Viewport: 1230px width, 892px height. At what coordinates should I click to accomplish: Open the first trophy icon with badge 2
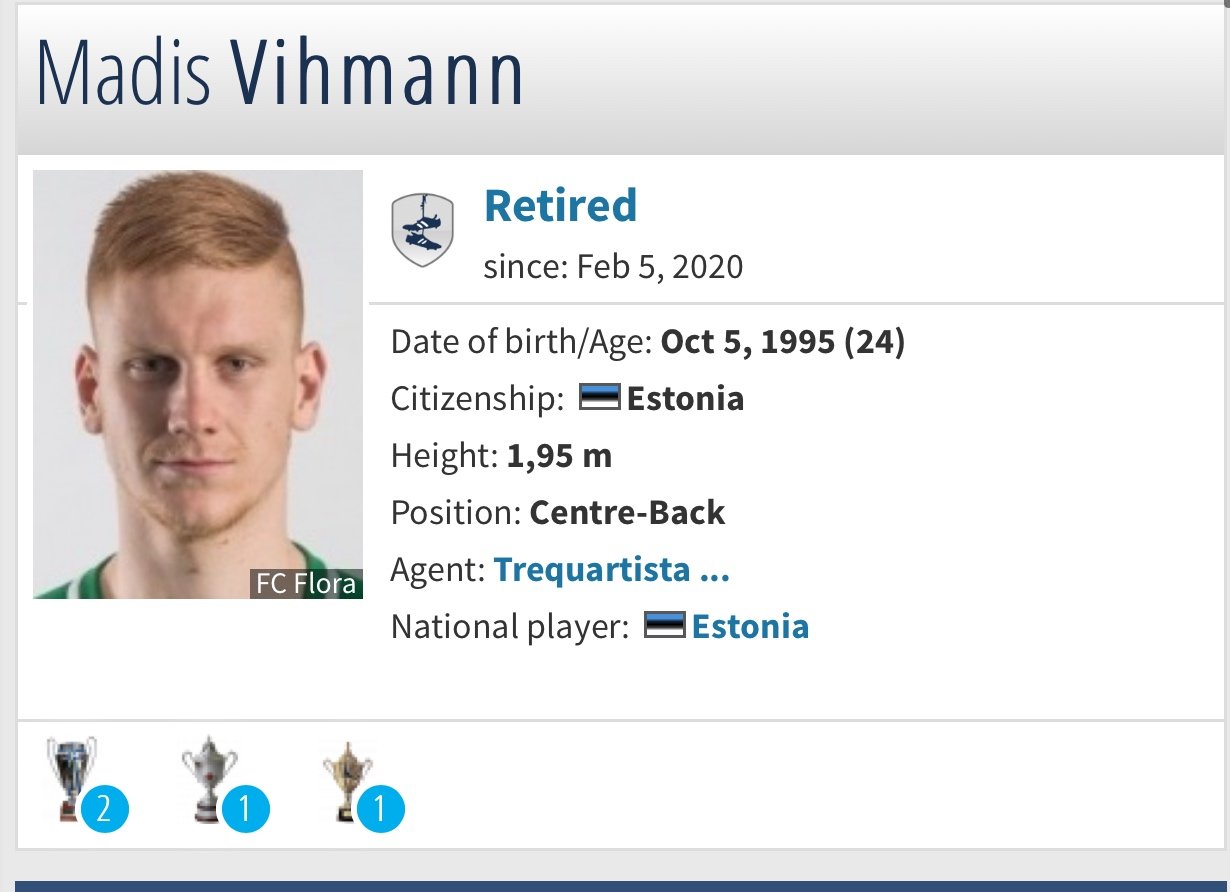point(72,776)
